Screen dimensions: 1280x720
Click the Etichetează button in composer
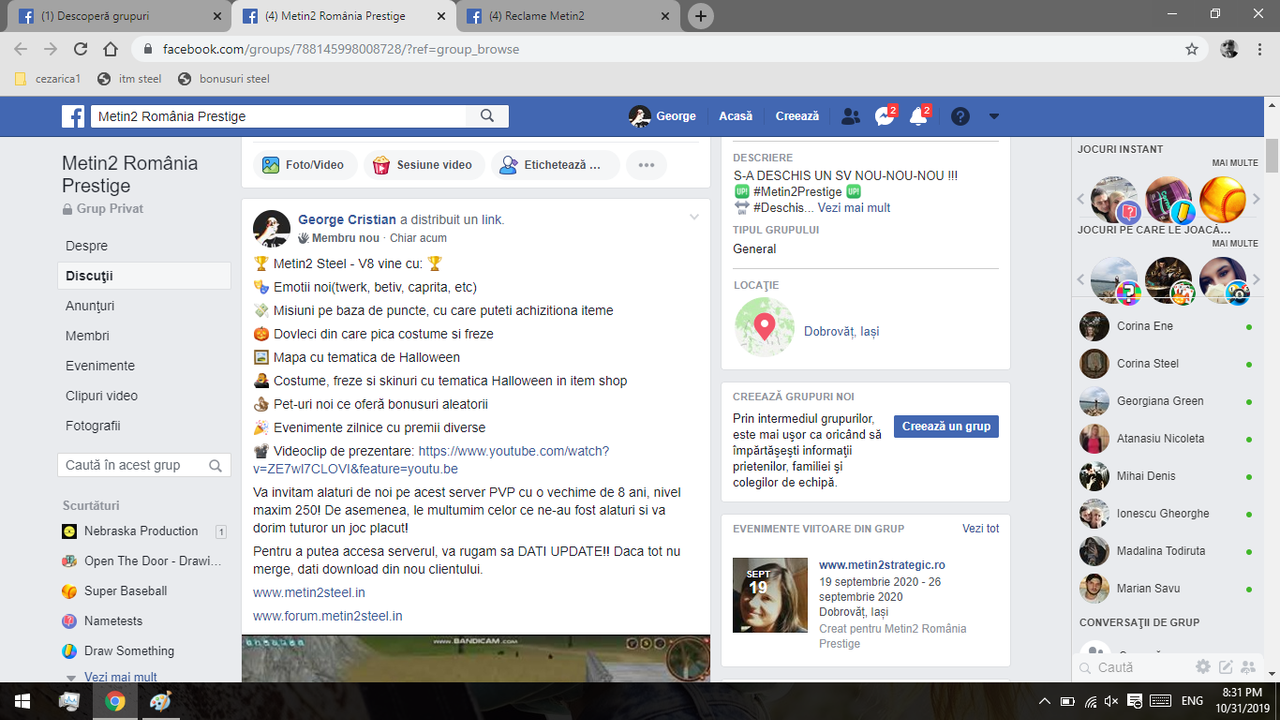click(555, 165)
